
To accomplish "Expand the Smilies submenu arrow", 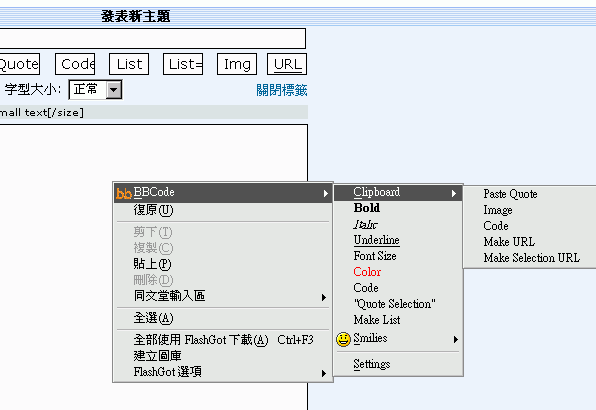I will pyautogui.click(x=456, y=339).
